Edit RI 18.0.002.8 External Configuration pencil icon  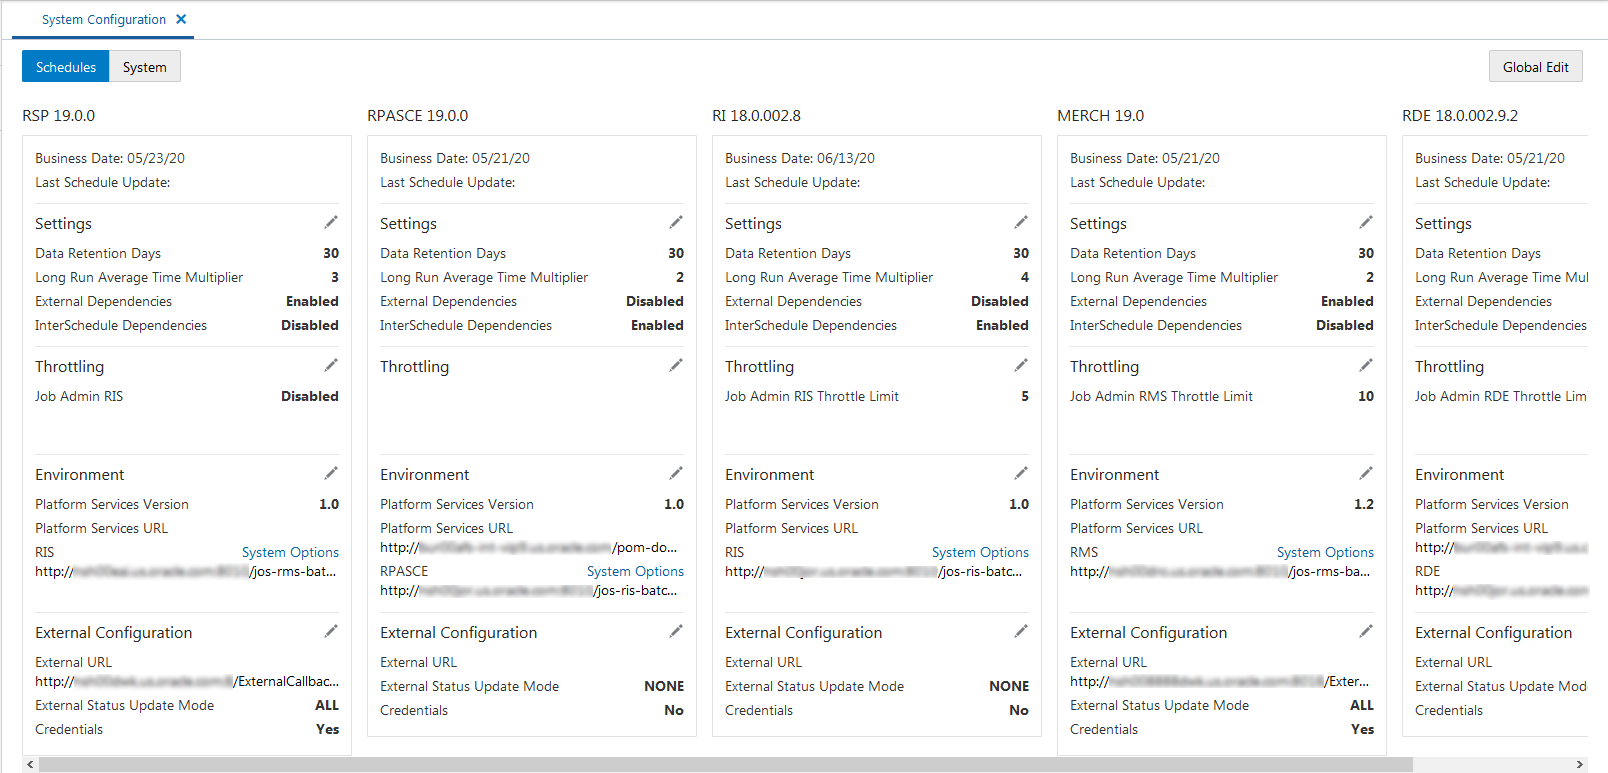1021,631
